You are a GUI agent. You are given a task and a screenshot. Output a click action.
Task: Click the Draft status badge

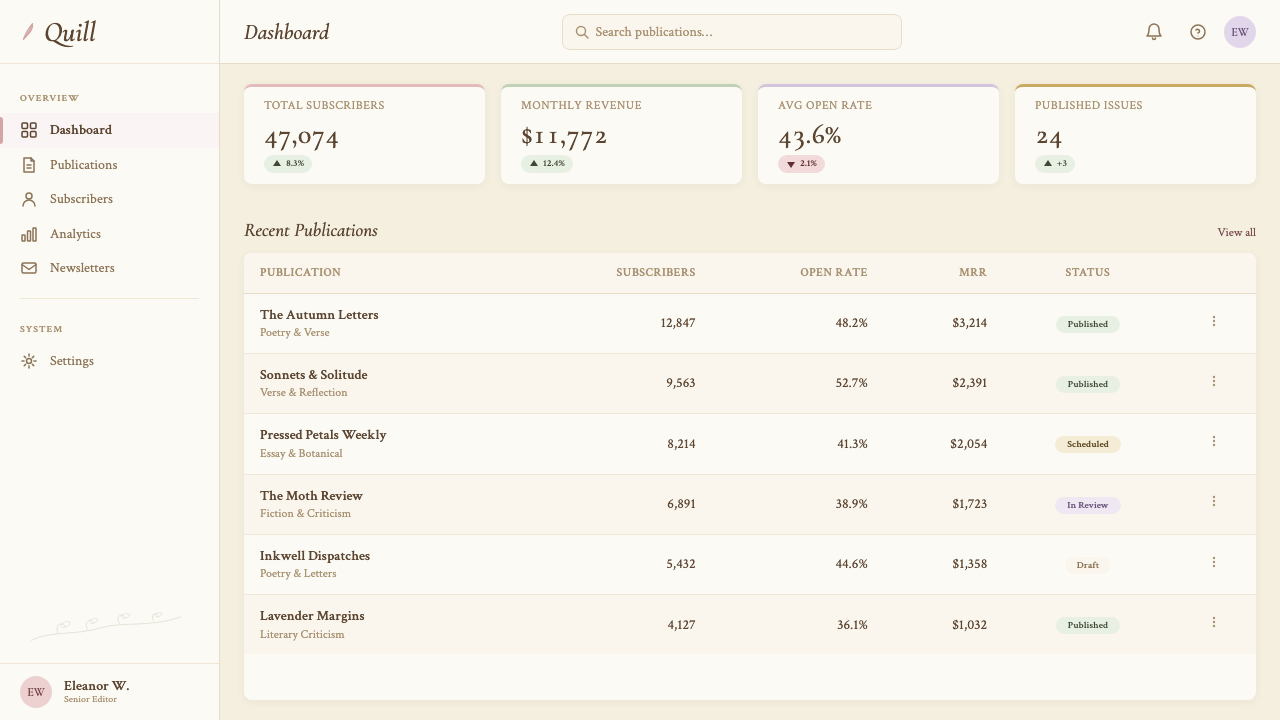pos(1087,565)
